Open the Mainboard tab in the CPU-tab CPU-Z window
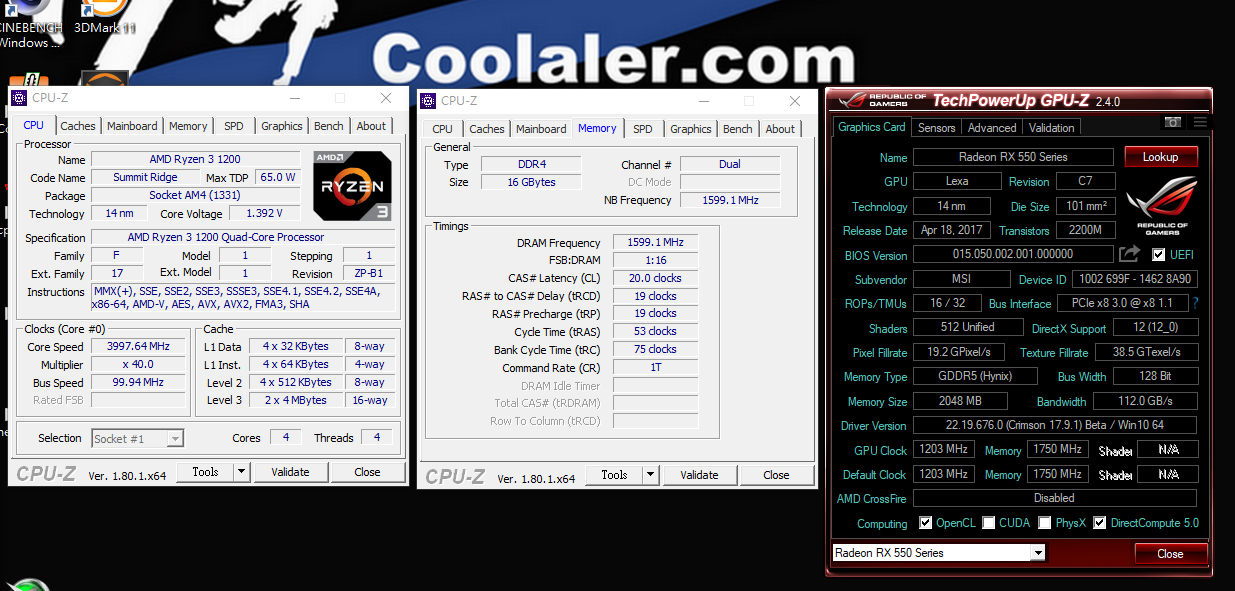Image resolution: width=1235 pixels, height=591 pixels. (133, 126)
